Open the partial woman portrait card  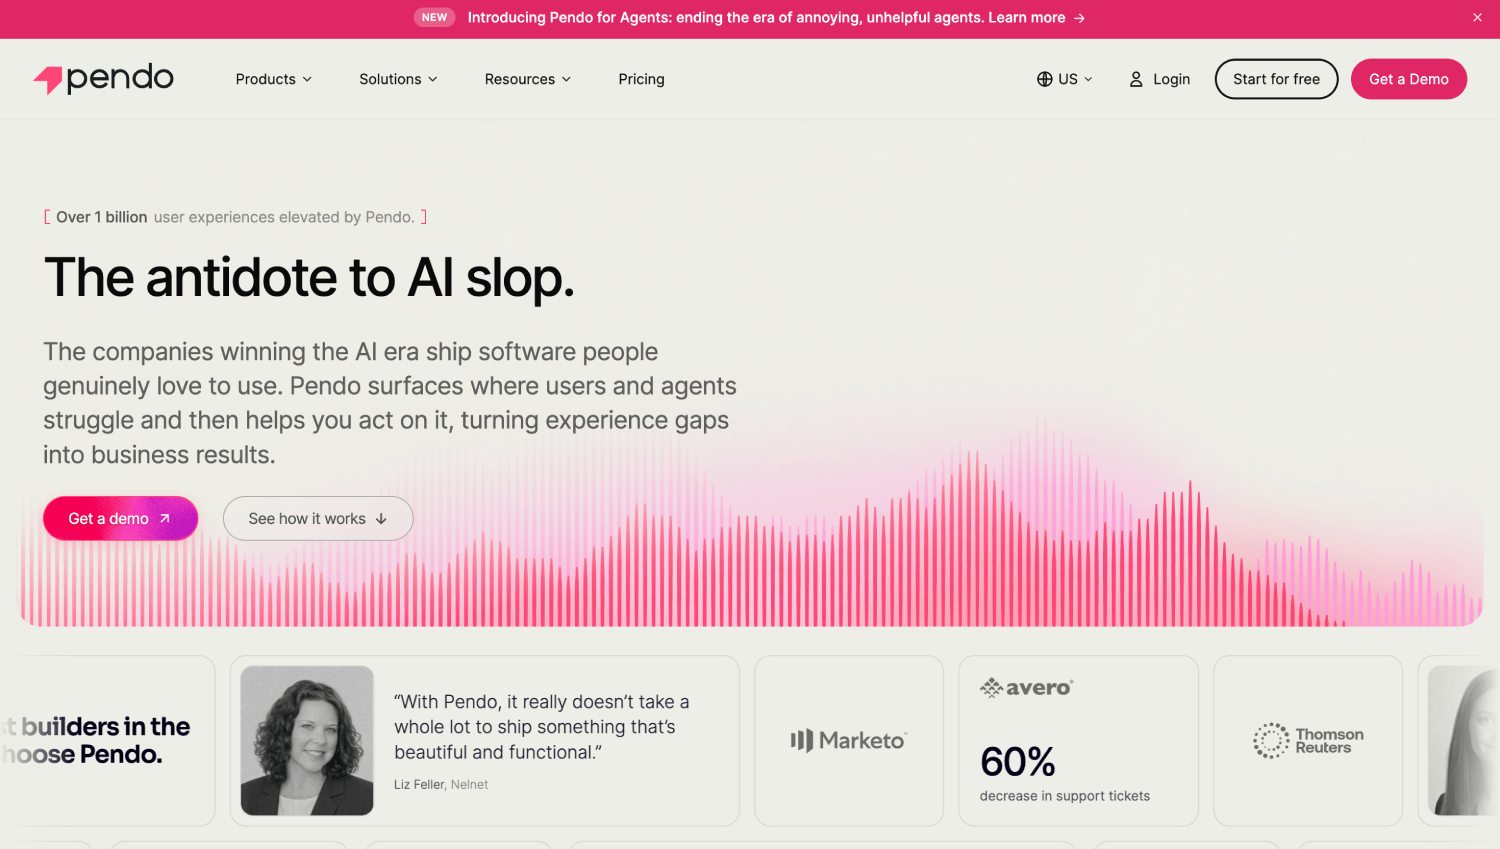tap(1459, 741)
